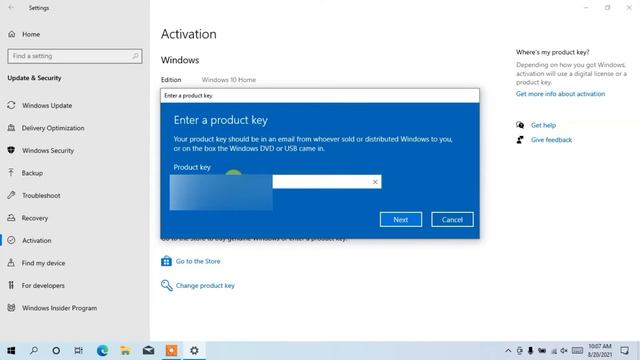Focus the Product key input field
The image size is (640, 360).
click(276, 182)
